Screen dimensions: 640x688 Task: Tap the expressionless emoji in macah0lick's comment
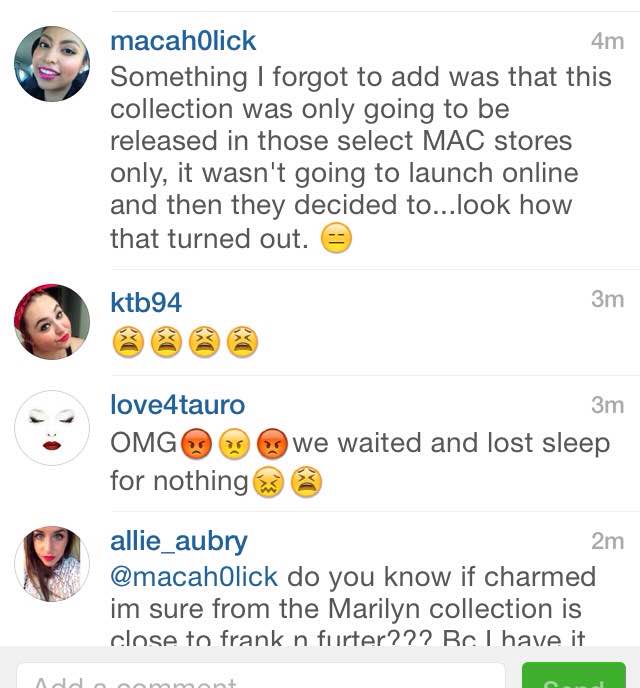point(336,238)
